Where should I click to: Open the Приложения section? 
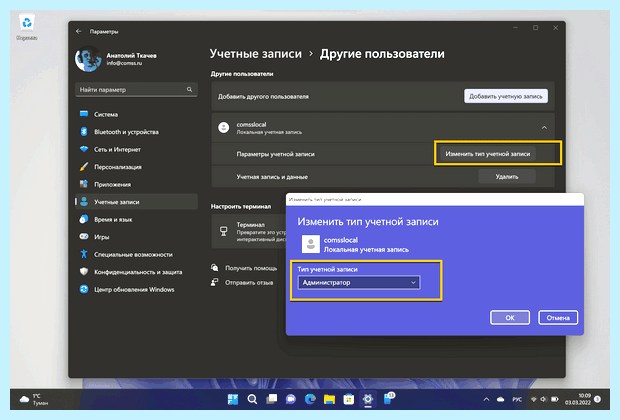(136, 184)
